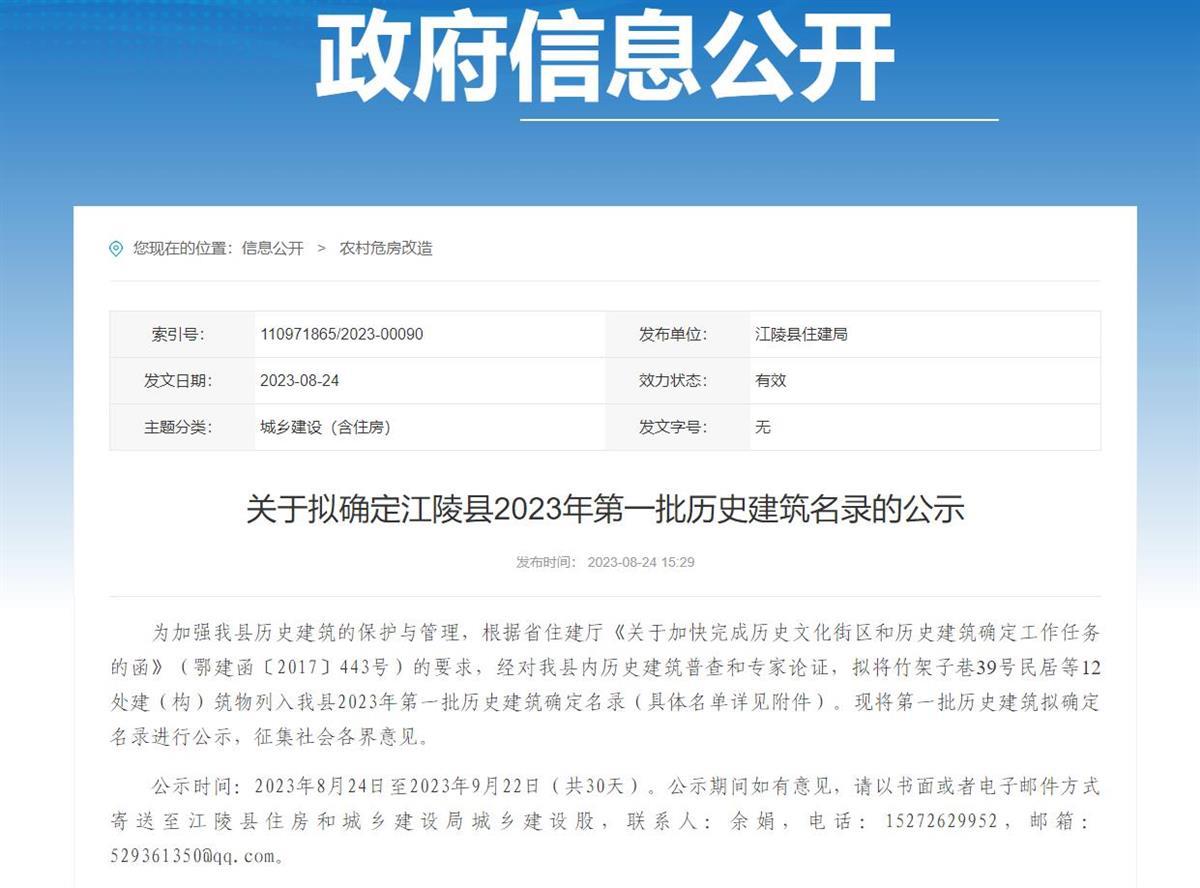Click the 主题分类 label cell
Screen dimensions: 1200x888
click(x=178, y=427)
